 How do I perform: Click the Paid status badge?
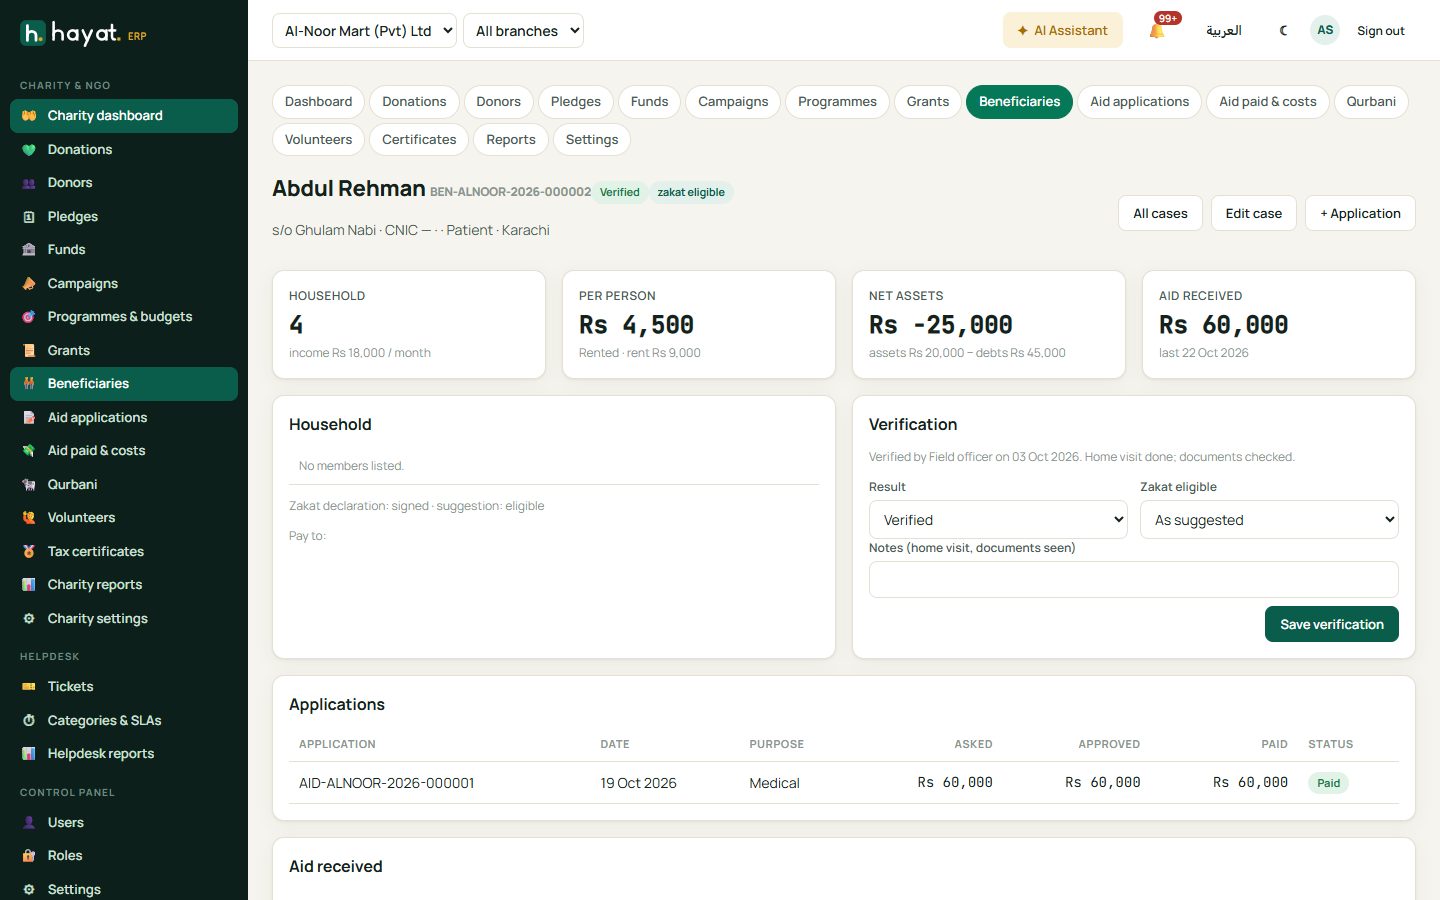tap(1328, 783)
